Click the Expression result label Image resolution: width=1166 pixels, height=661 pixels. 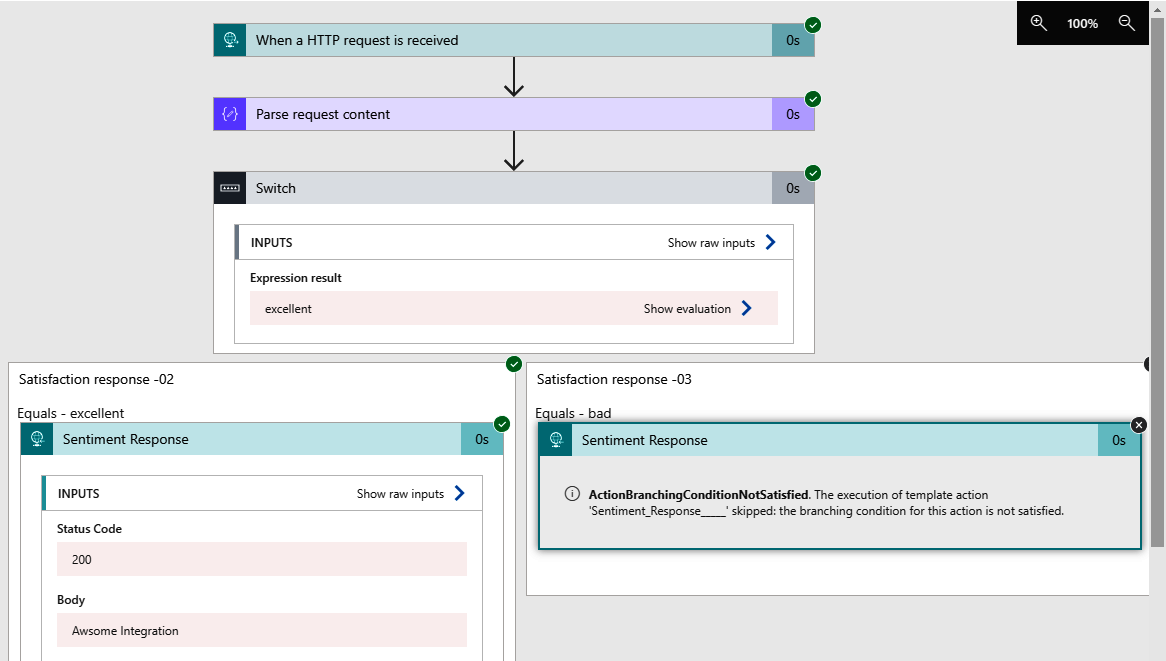coord(296,277)
